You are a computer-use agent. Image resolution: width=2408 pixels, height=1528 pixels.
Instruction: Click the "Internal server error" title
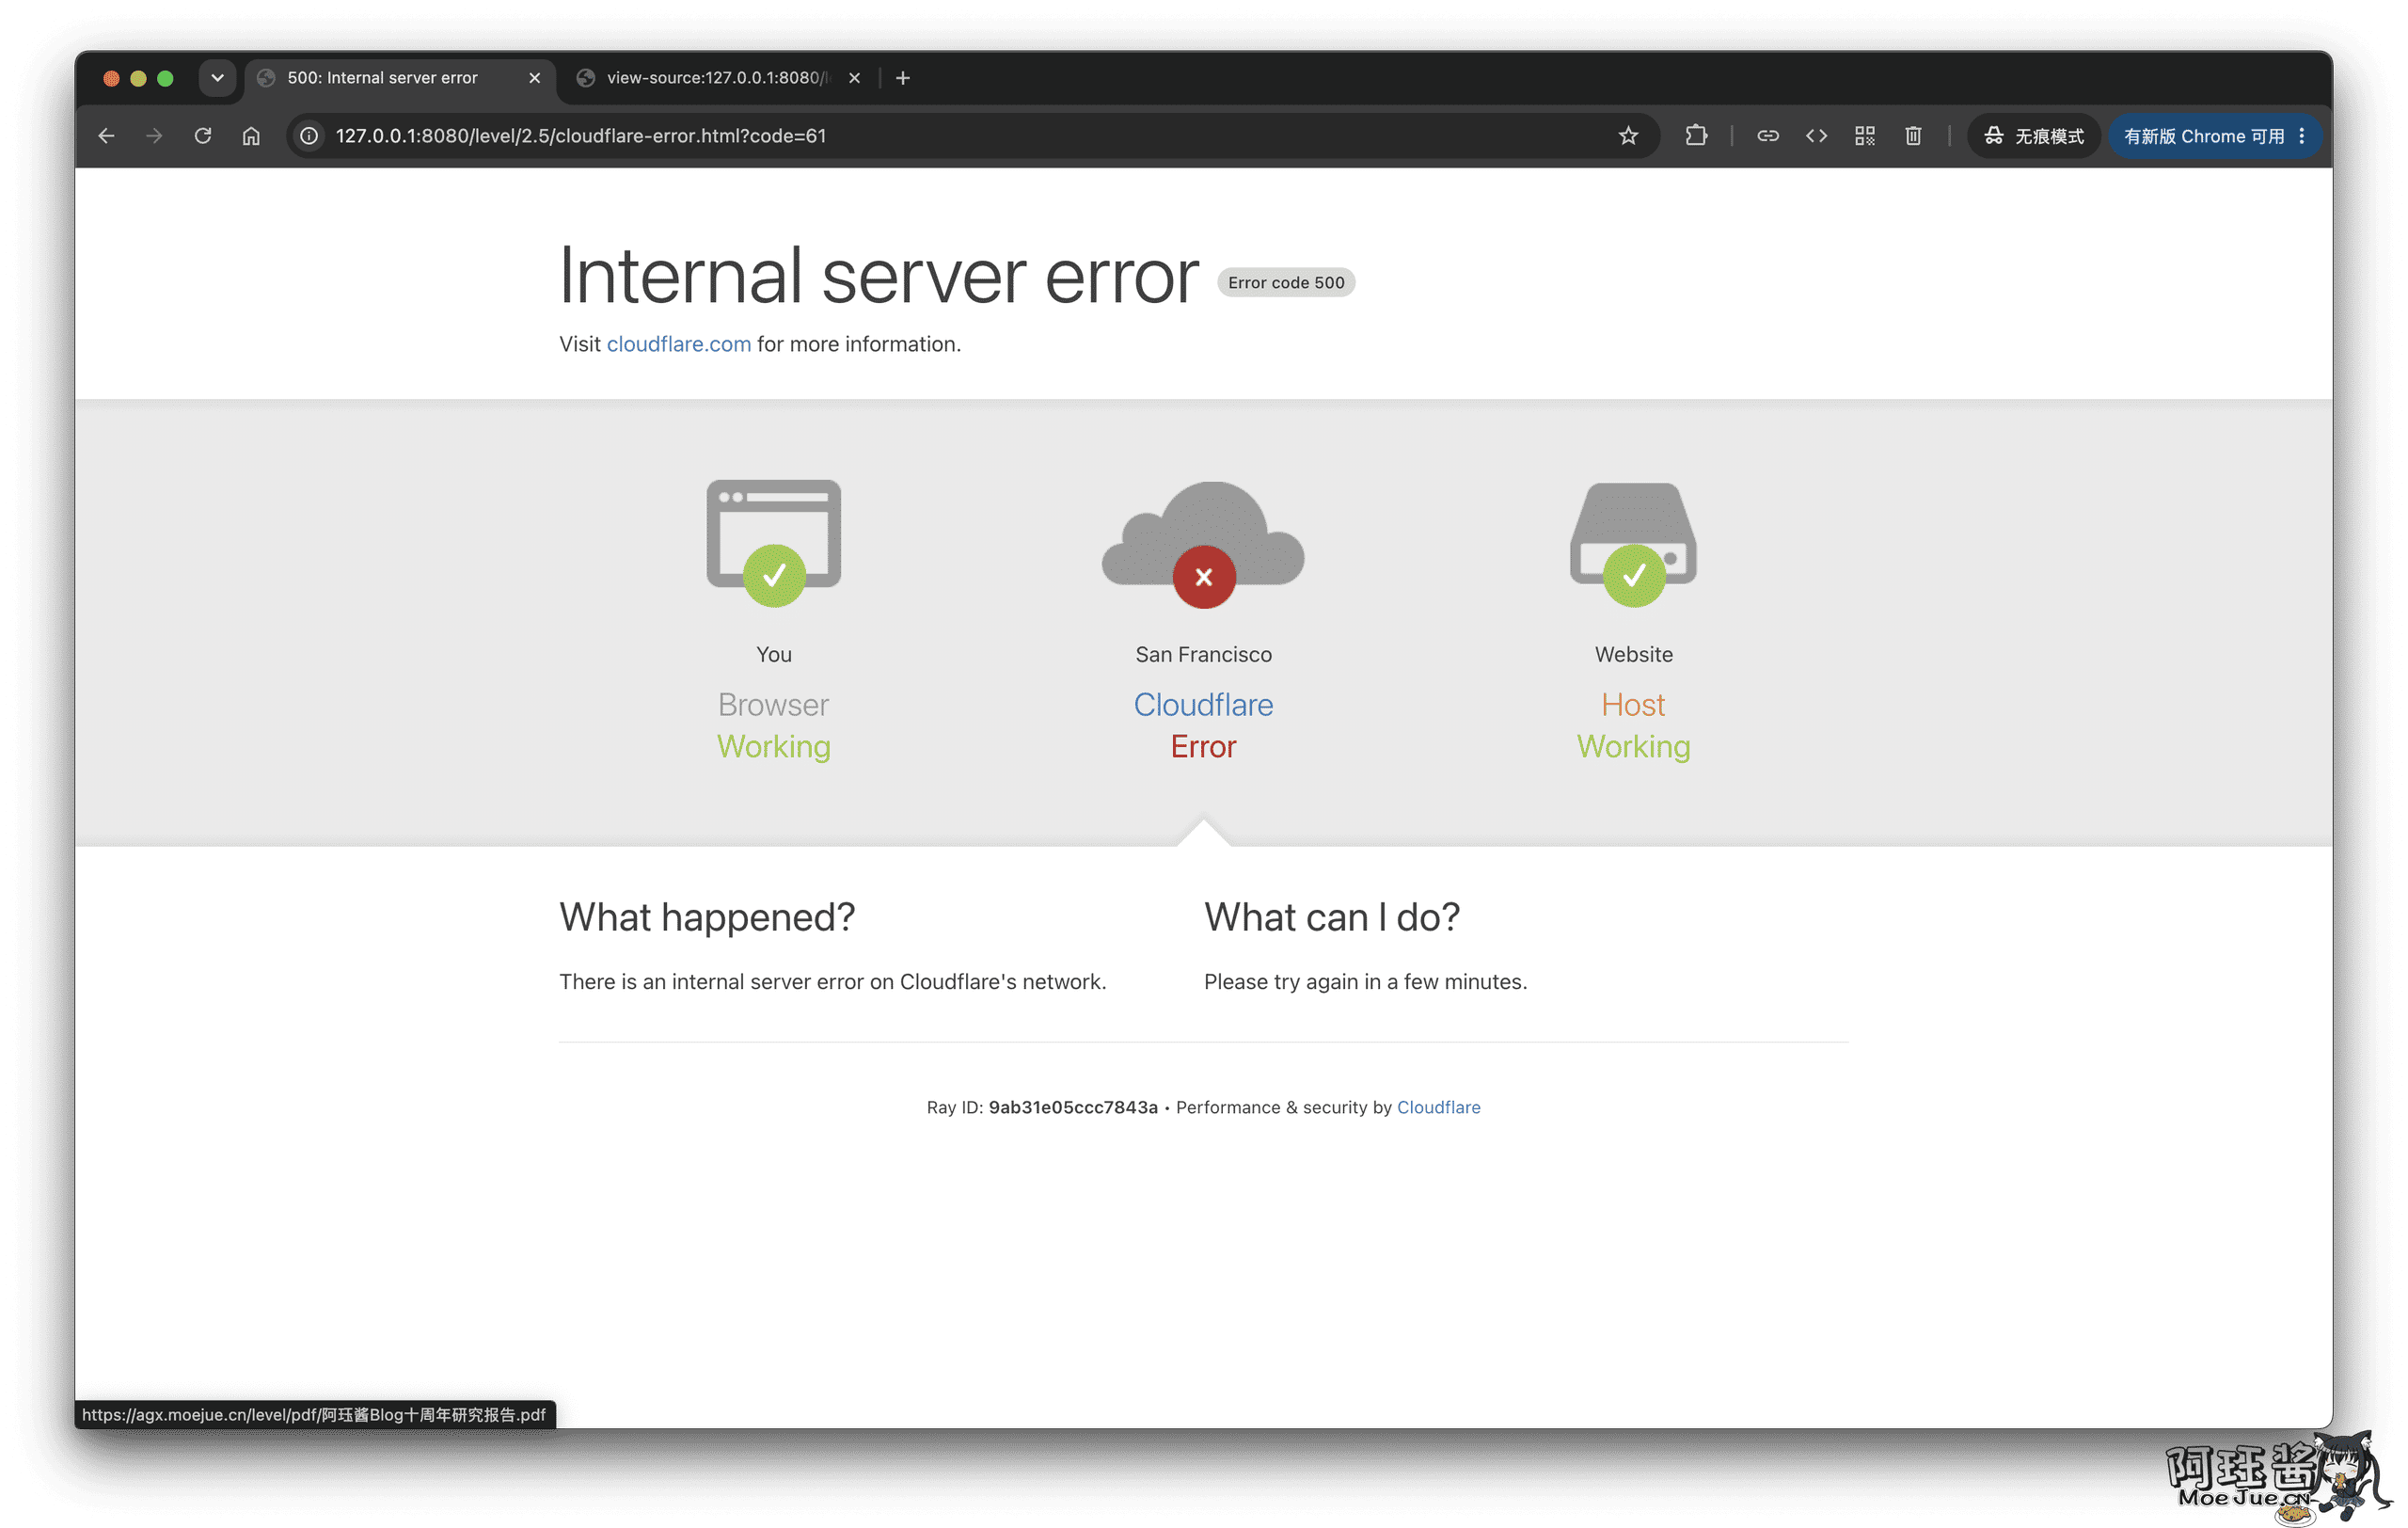[x=879, y=275]
